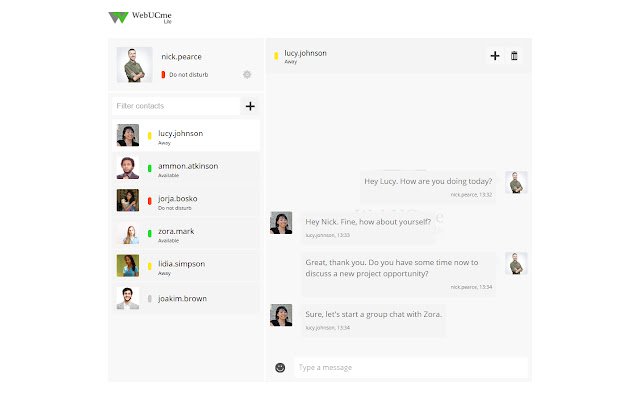Delete the lucy.johnson conversation with trash icon
The width and height of the screenshot is (640, 400).
click(x=514, y=56)
